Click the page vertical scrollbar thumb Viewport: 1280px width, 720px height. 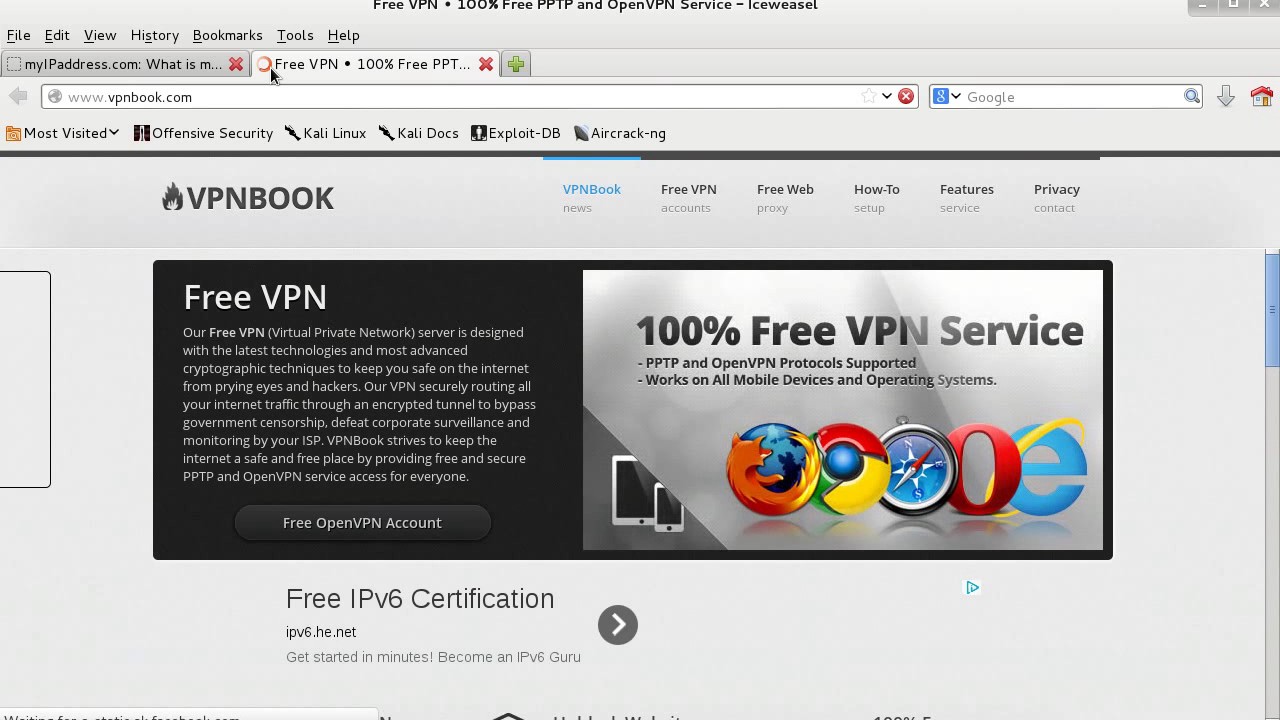[x=1272, y=308]
